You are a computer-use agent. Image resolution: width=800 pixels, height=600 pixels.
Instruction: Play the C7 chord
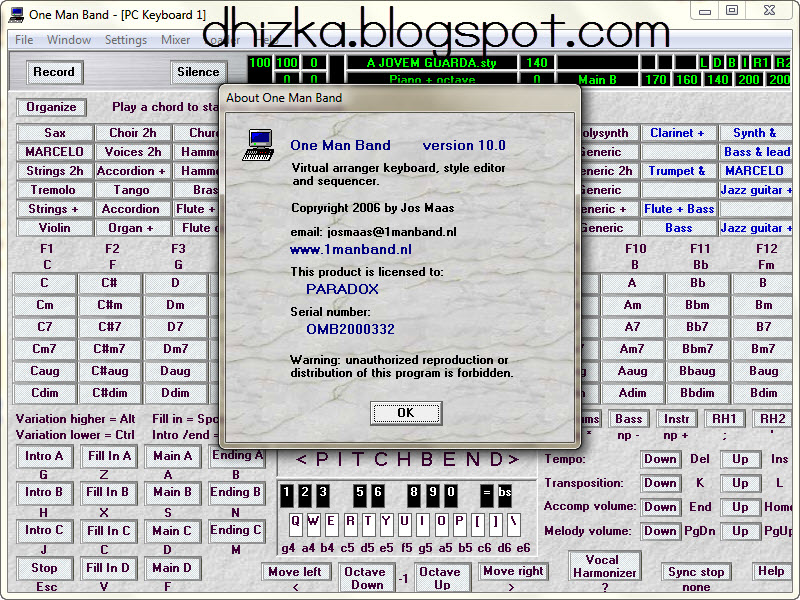(45, 327)
